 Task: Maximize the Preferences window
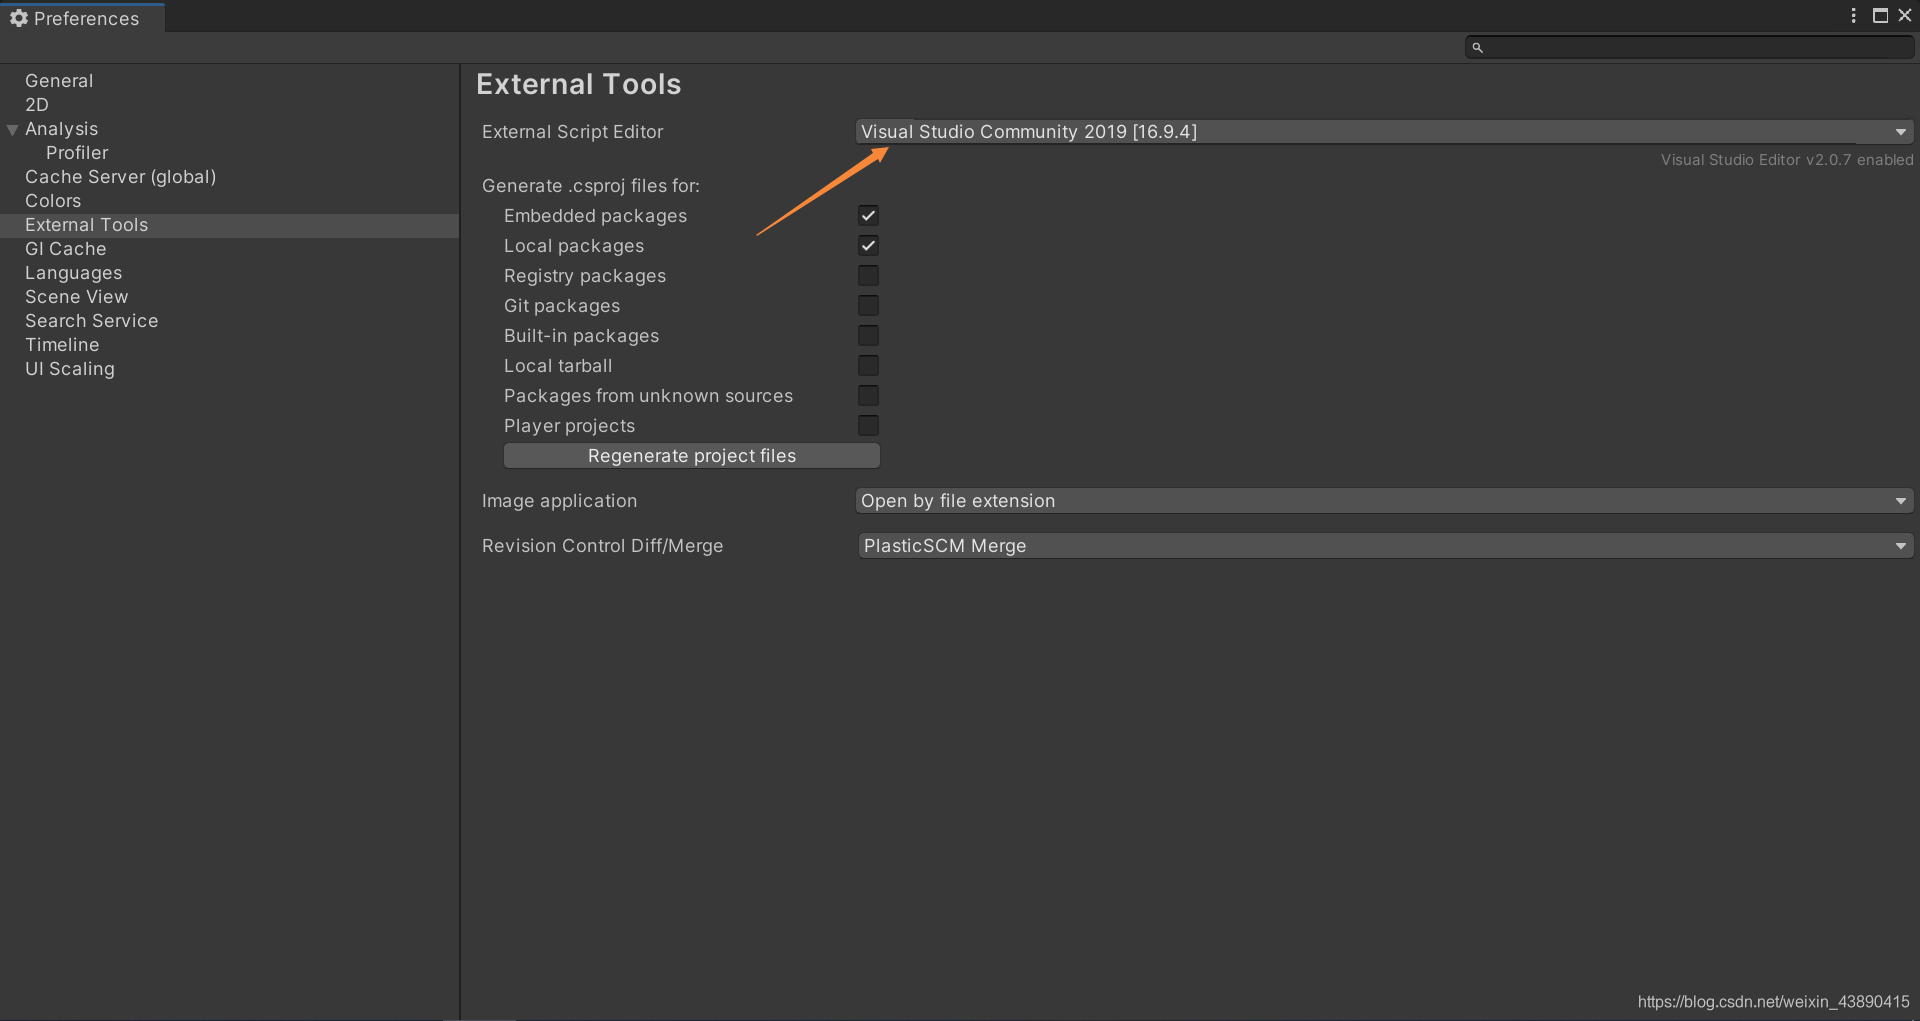coord(1880,15)
